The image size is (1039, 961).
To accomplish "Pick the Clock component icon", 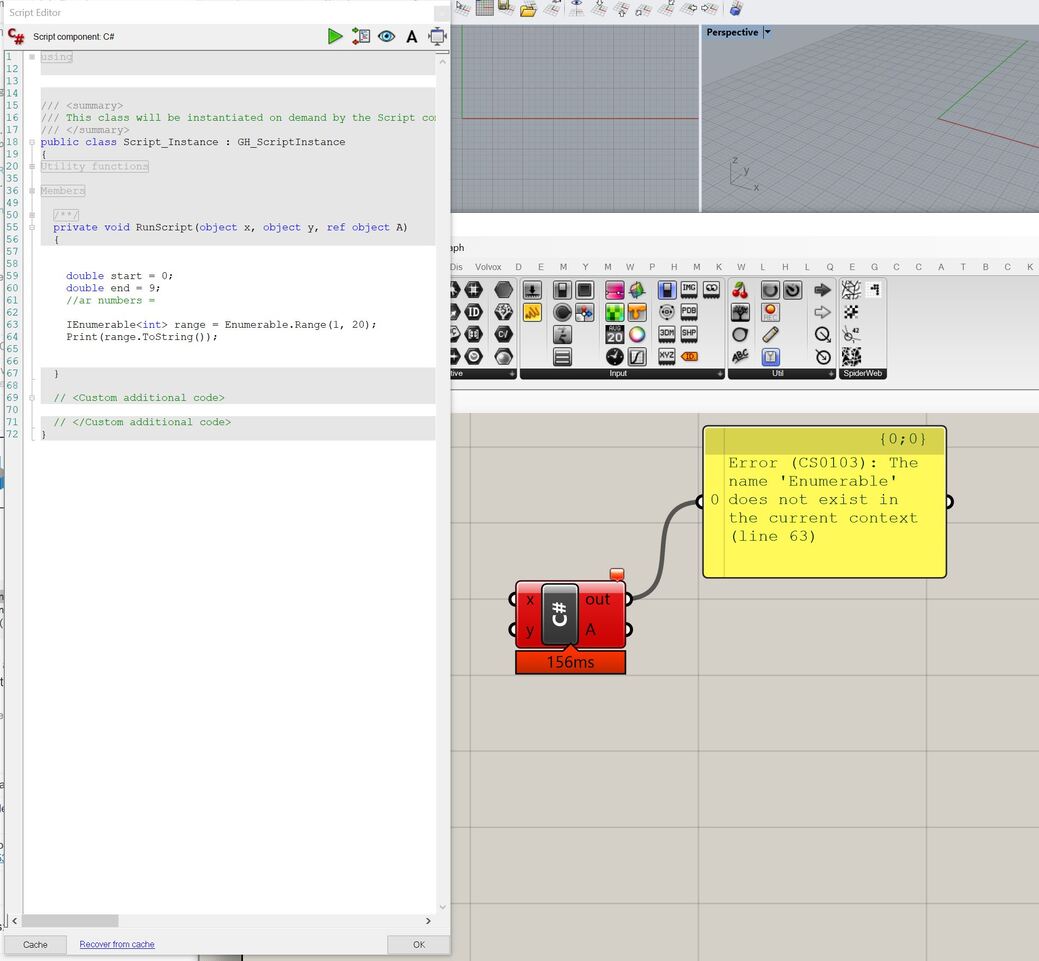I will 614,357.
